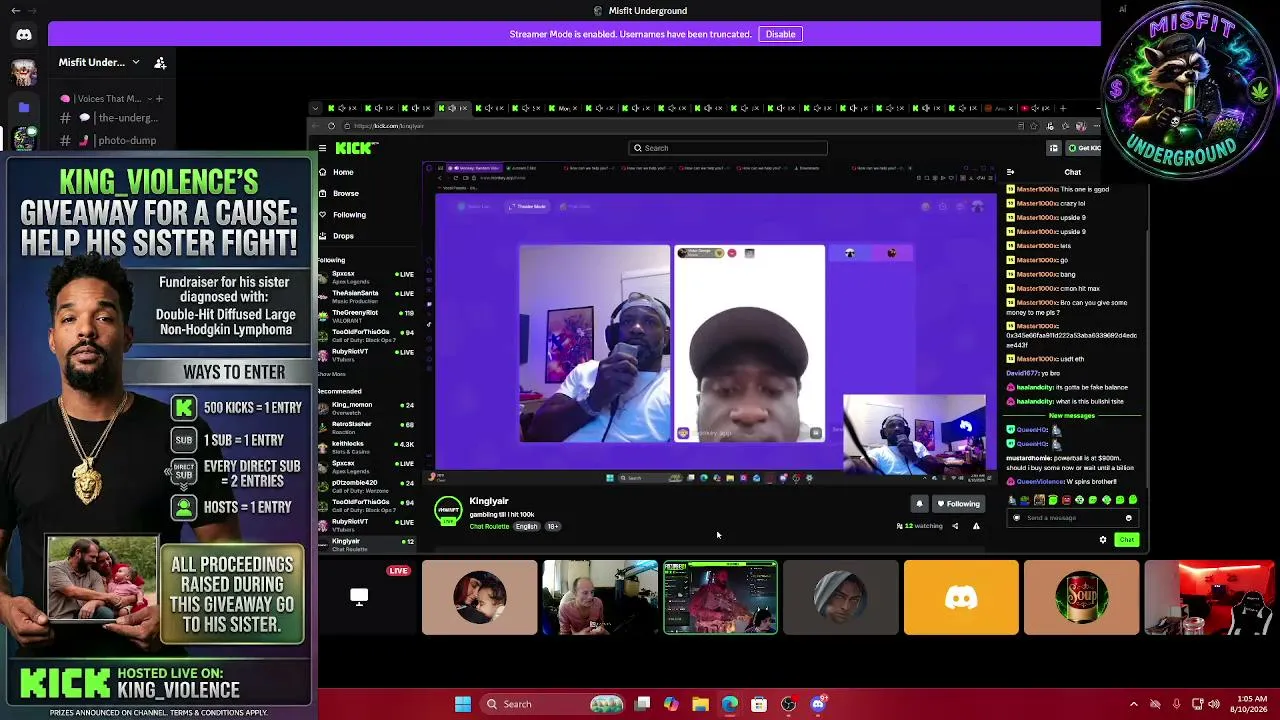Screen dimensions: 1280x720
Task: Click the Chat Roulette category link
Action: (490, 526)
